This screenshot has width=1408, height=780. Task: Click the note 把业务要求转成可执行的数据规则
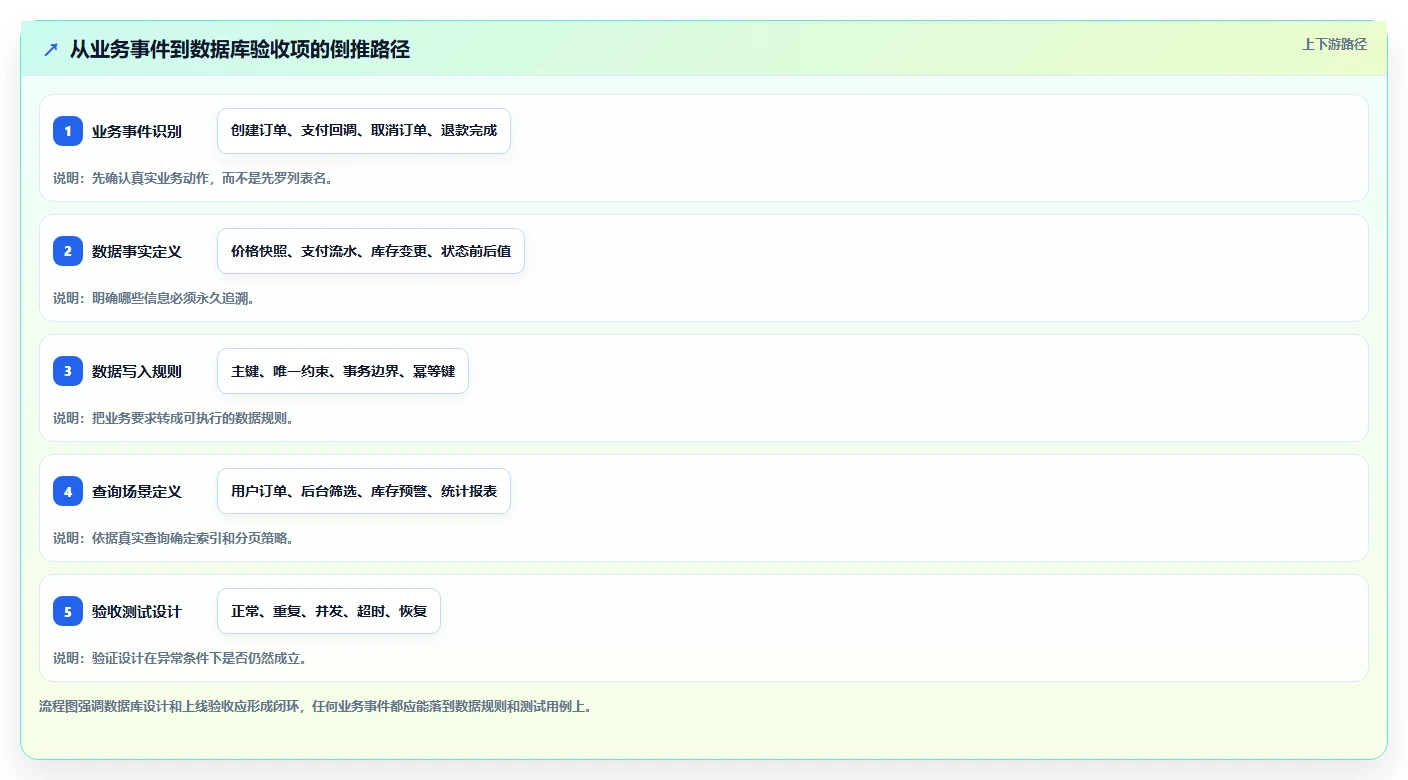(174, 418)
